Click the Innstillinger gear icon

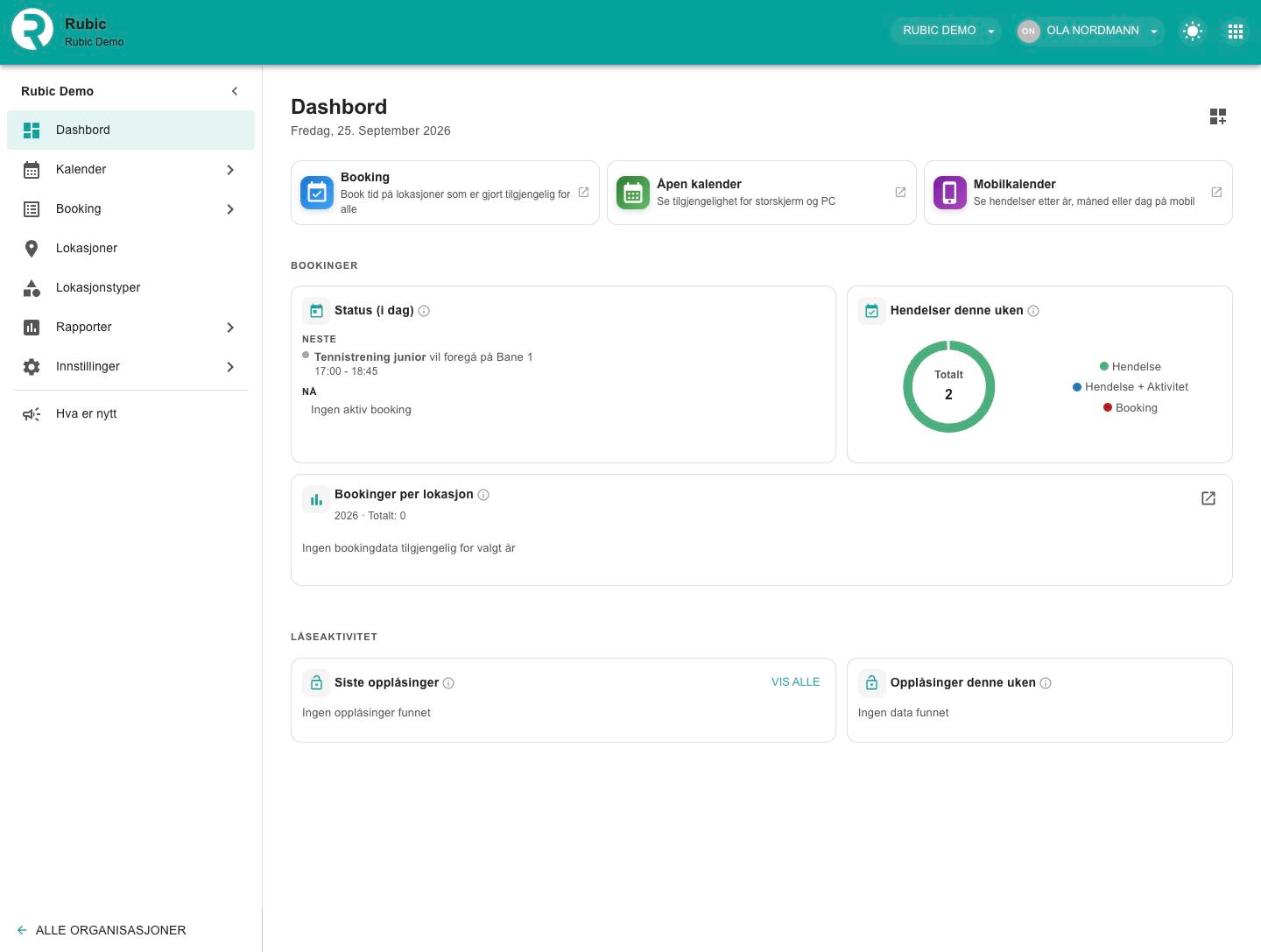tap(31, 367)
